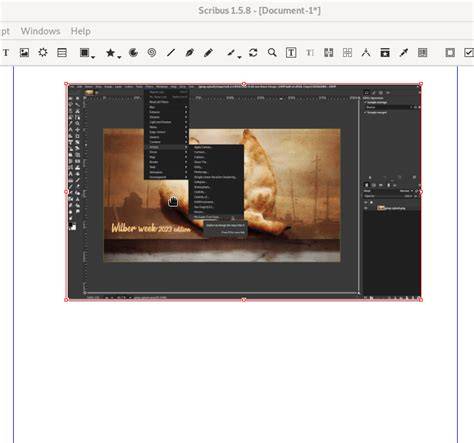Open the Calligraphic Line dropdown arrow

pyautogui.click(x=240, y=57)
